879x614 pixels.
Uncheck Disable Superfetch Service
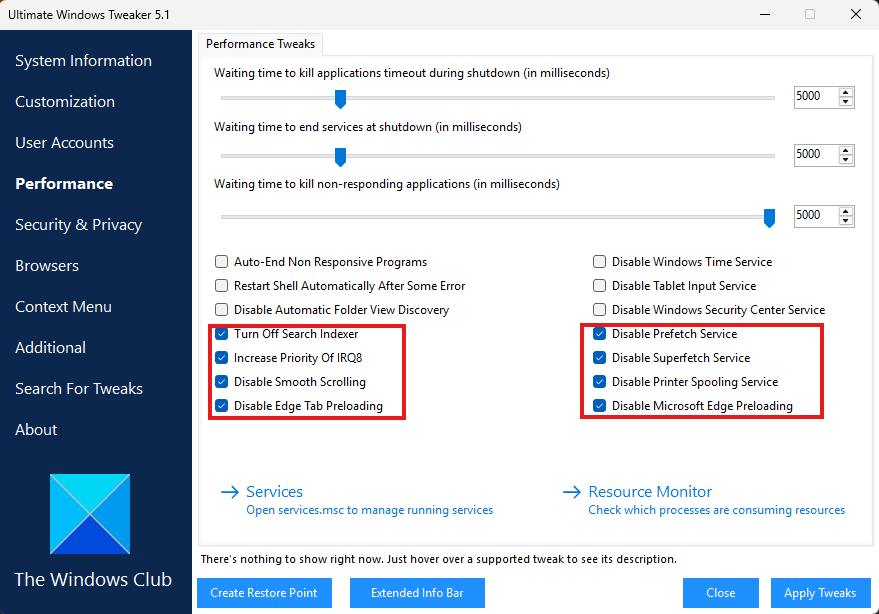600,358
